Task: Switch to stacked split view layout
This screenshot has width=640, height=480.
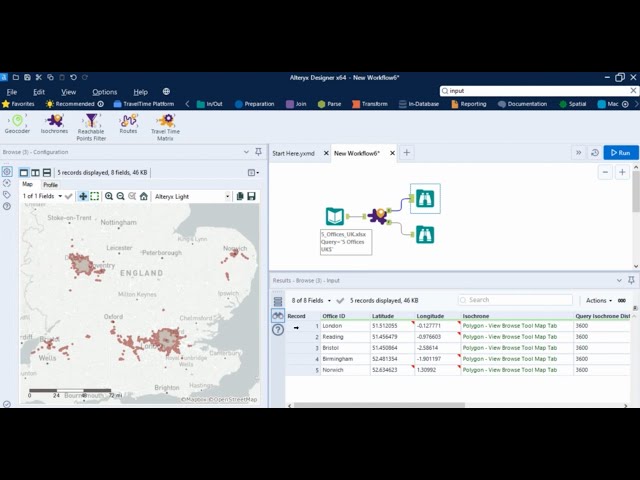Action: pyautogui.click(x=47, y=173)
